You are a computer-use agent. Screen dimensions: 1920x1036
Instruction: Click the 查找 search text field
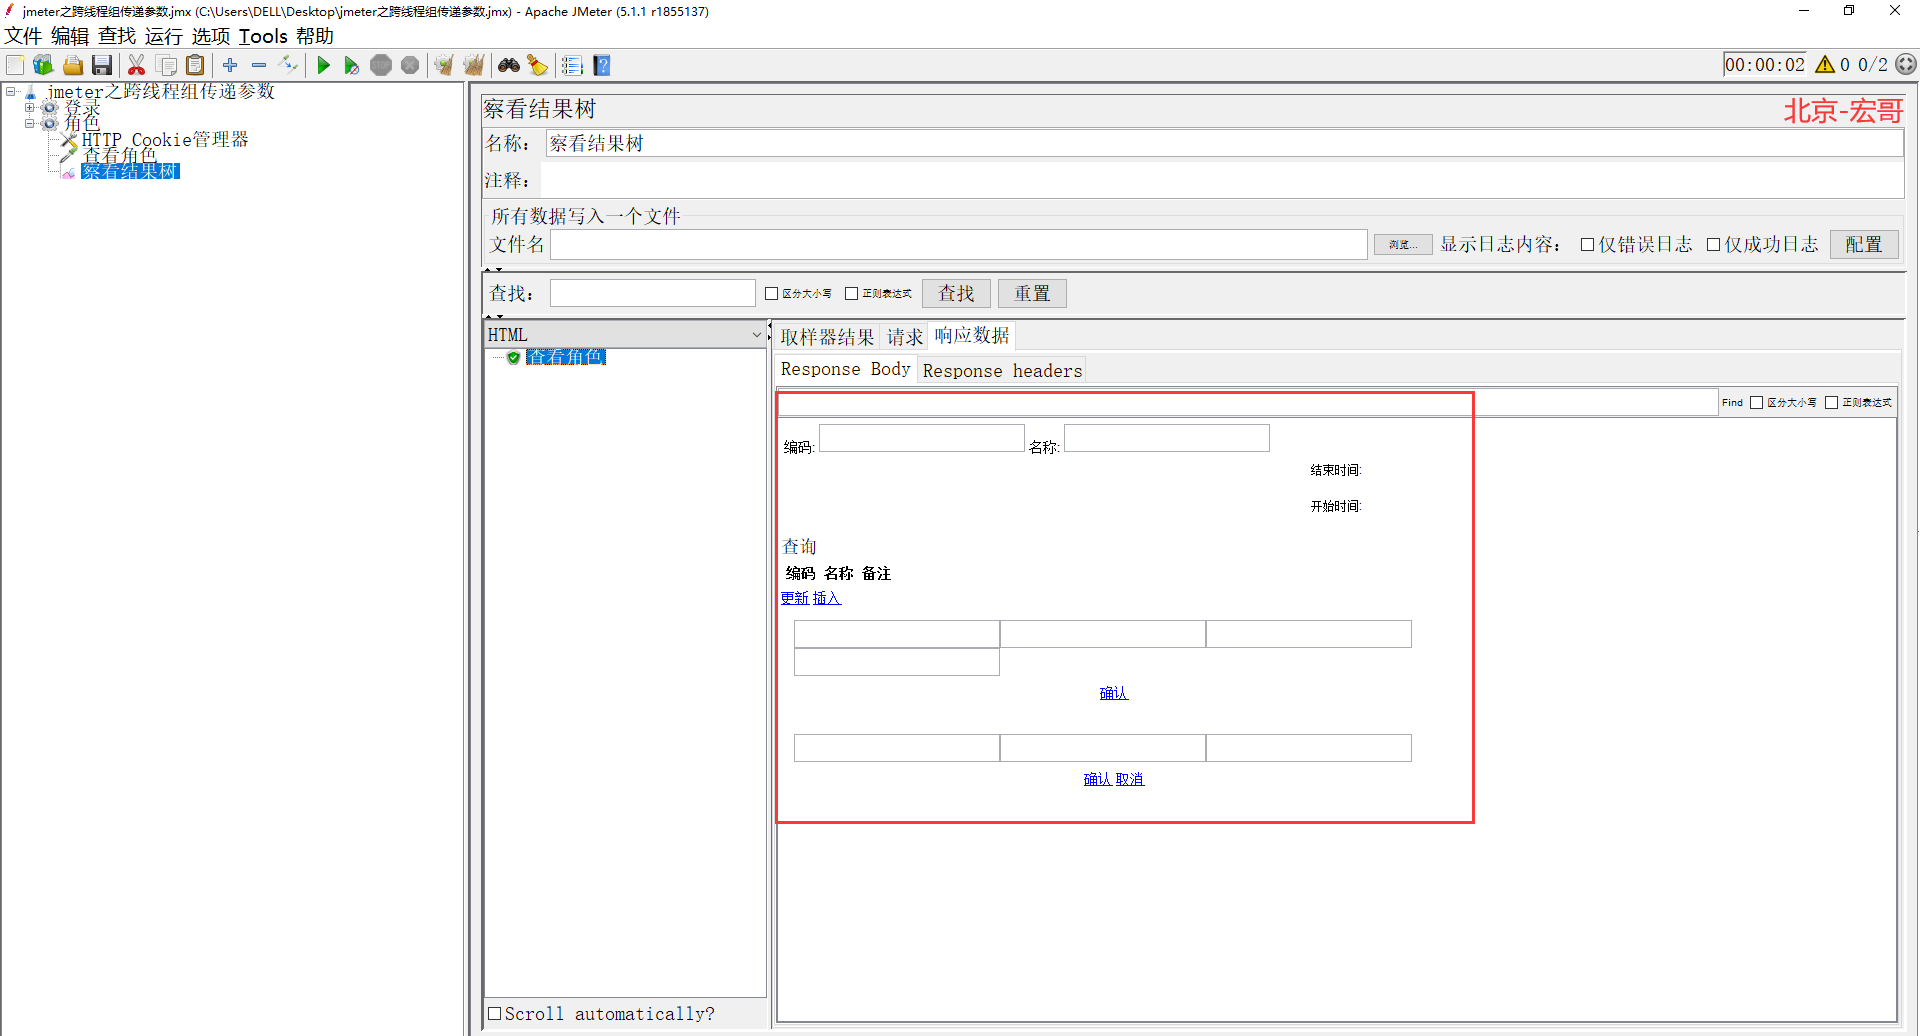click(652, 293)
